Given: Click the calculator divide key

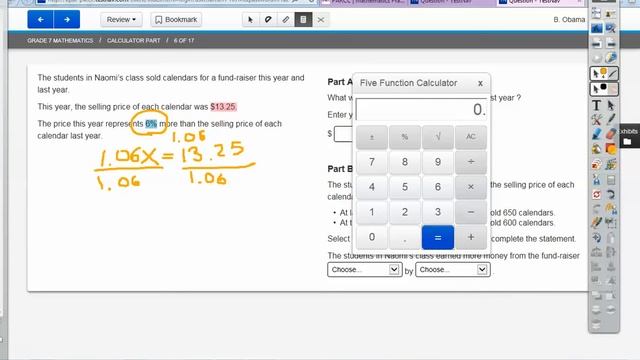Looking at the screenshot, I should pos(471,162).
